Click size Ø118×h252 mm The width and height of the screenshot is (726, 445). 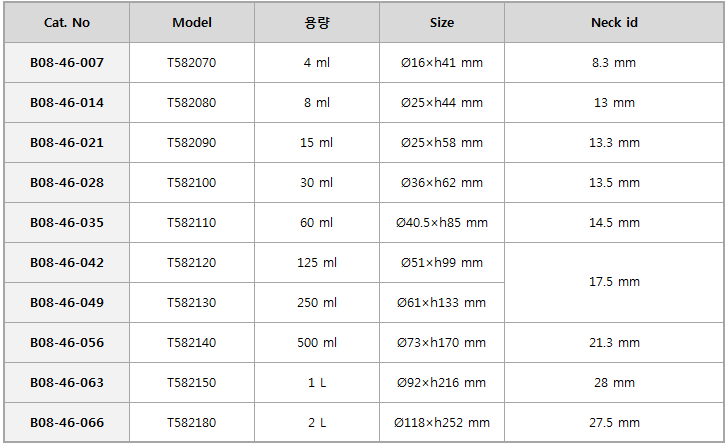pos(442,422)
